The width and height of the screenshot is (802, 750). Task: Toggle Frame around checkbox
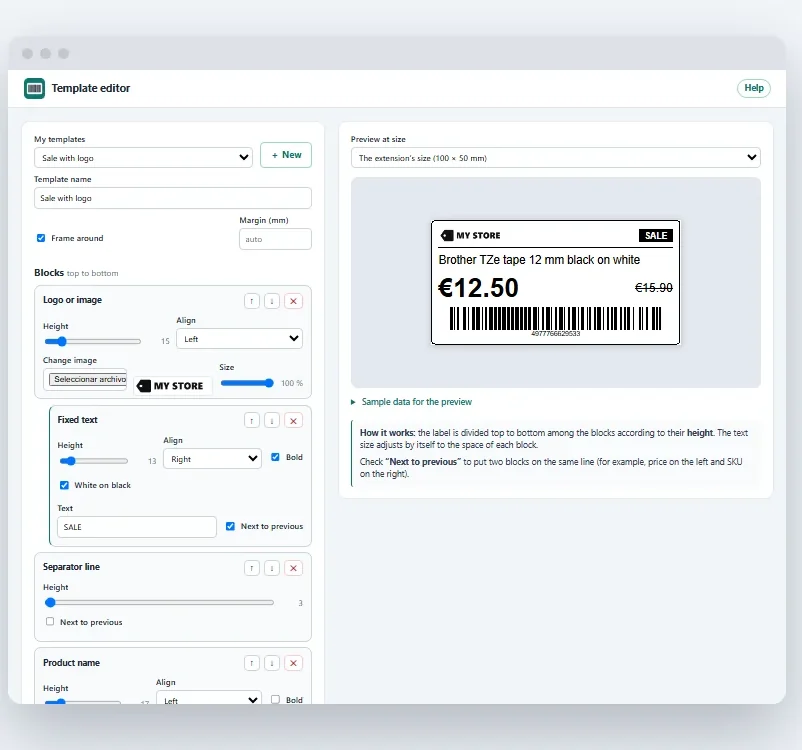tap(41, 238)
